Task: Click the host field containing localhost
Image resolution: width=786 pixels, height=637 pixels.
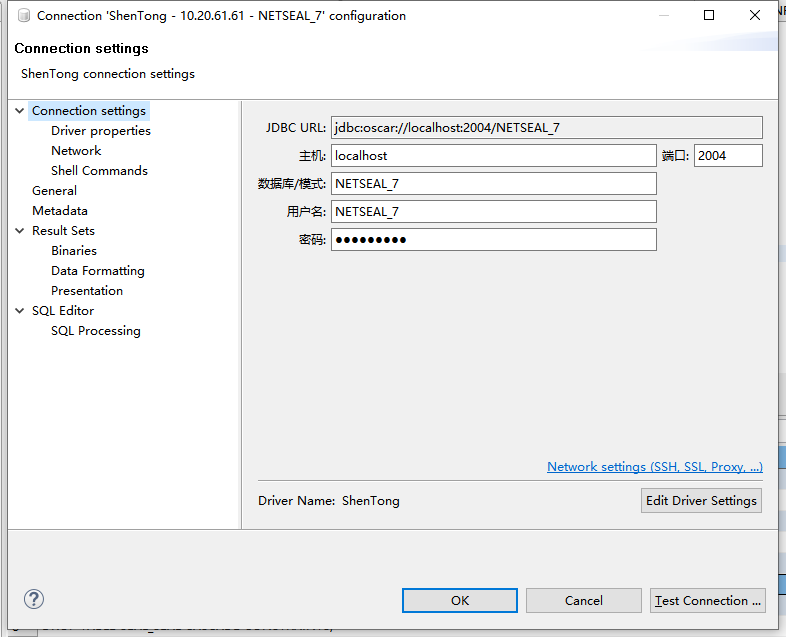Action: [493, 156]
